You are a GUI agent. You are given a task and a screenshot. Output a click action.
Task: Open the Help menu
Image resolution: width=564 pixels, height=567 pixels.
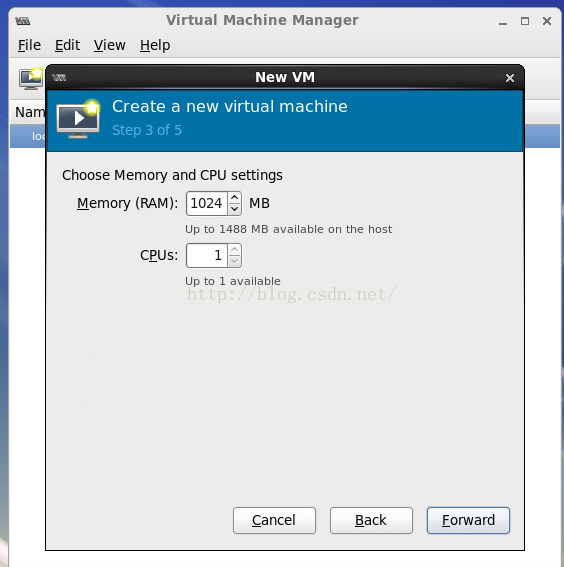pyautogui.click(x=155, y=45)
